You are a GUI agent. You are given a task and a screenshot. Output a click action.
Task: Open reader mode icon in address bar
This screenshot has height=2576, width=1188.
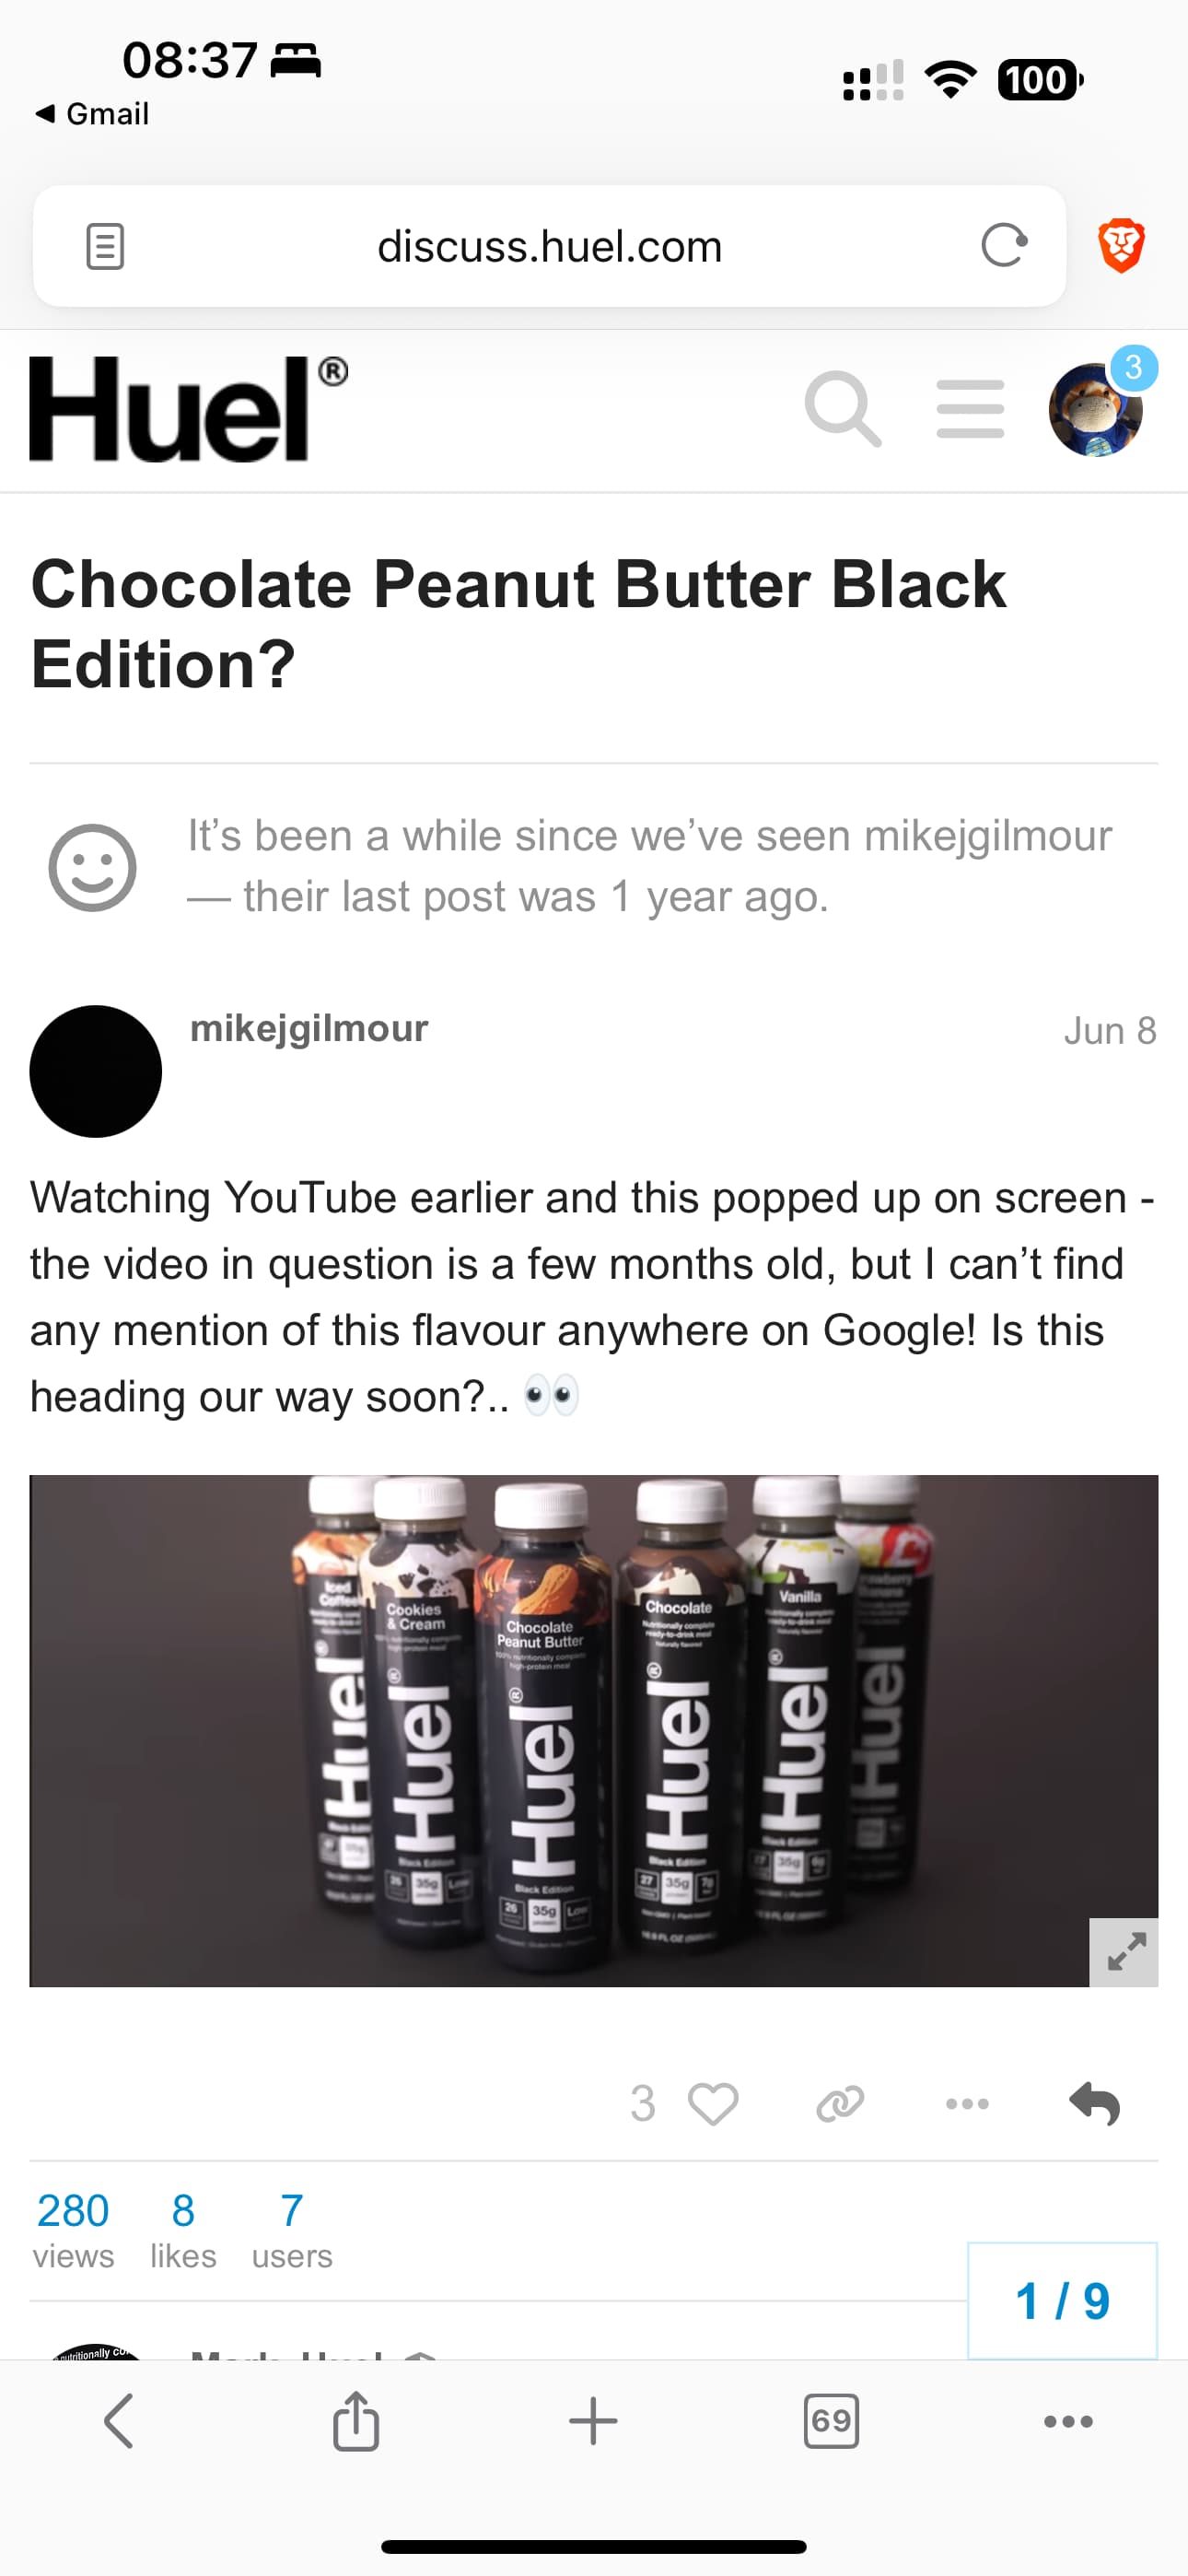pos(105,246)
